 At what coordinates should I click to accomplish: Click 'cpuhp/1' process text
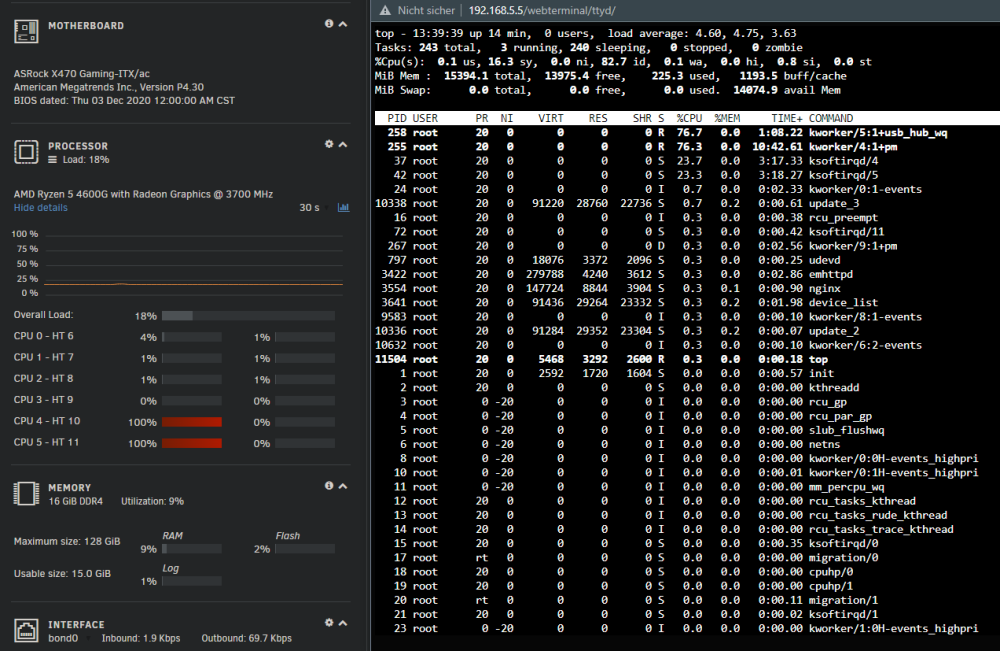tap(831, 586)
